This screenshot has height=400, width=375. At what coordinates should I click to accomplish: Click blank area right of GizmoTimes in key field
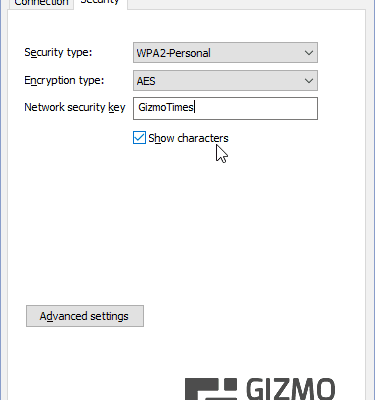coord(257,108)
